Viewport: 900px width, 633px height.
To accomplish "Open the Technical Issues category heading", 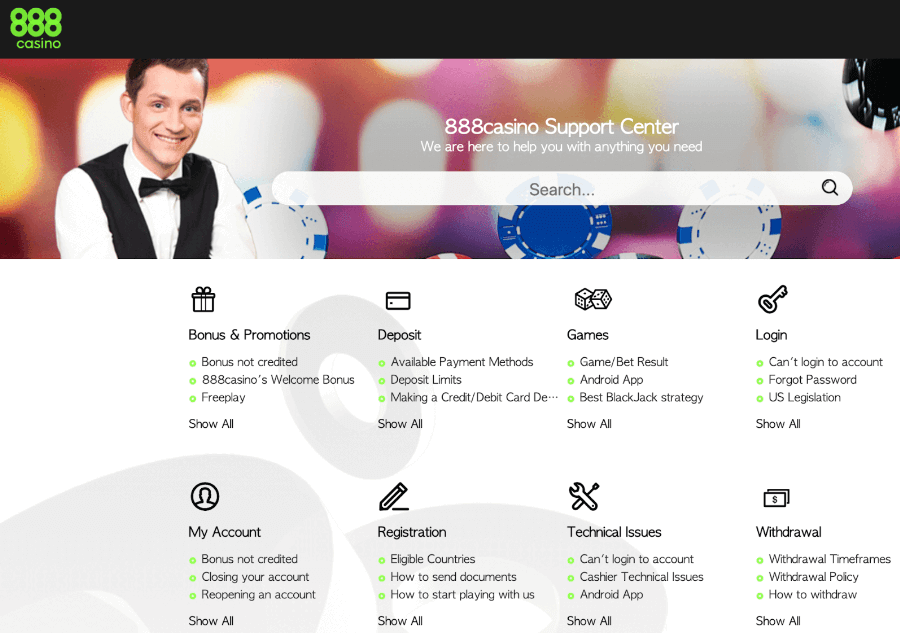I will (614, 532).
